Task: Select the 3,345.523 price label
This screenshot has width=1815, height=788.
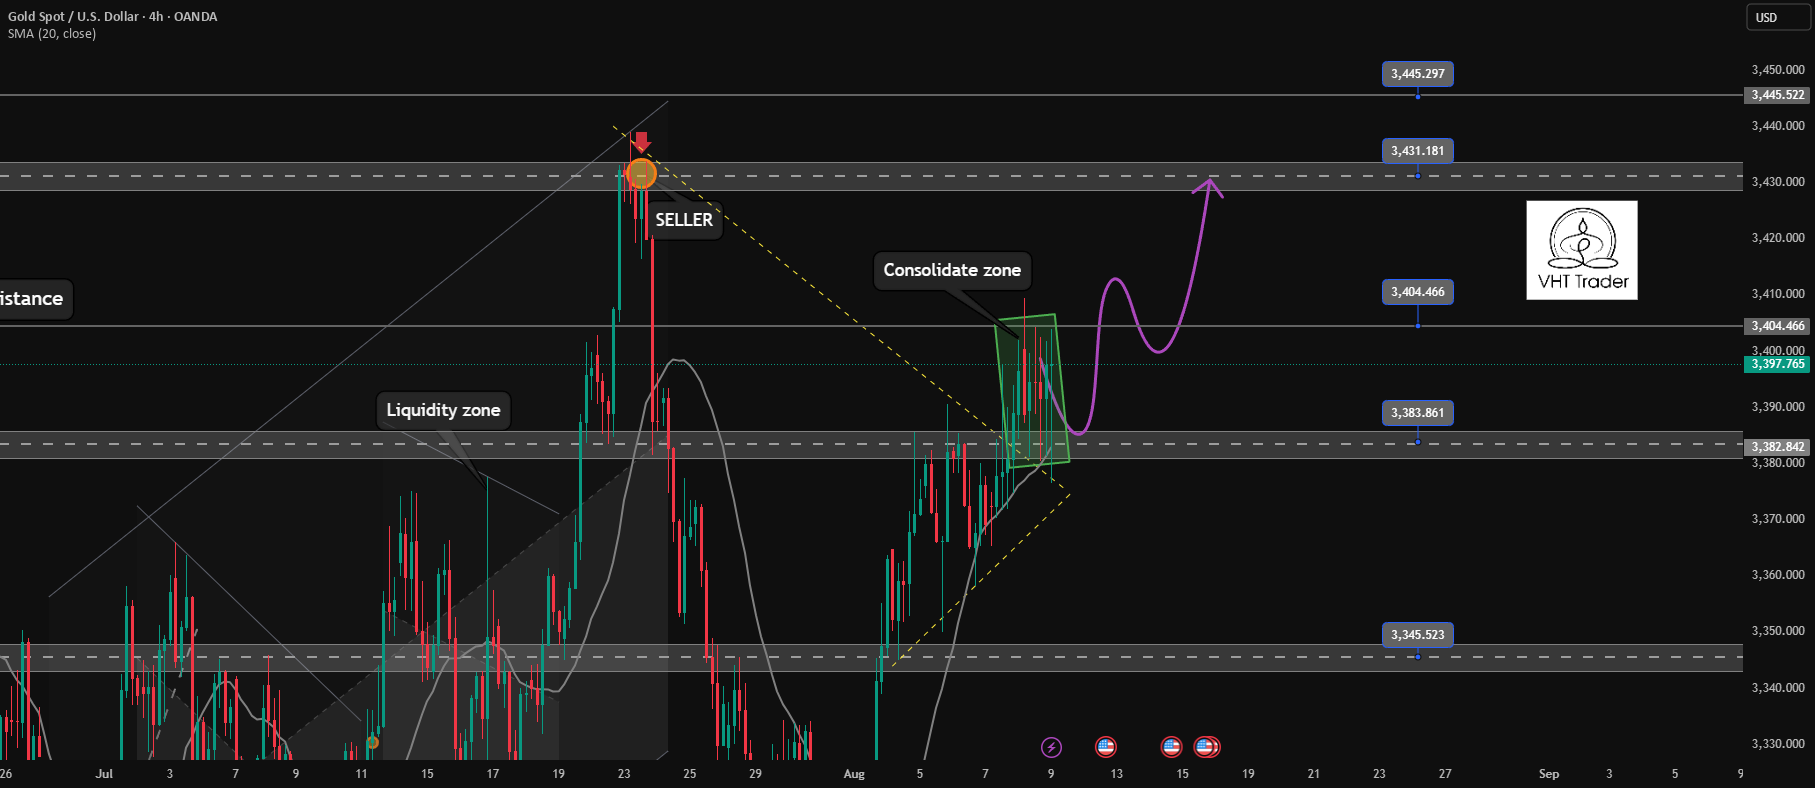Action: (x=1418, y=635)
